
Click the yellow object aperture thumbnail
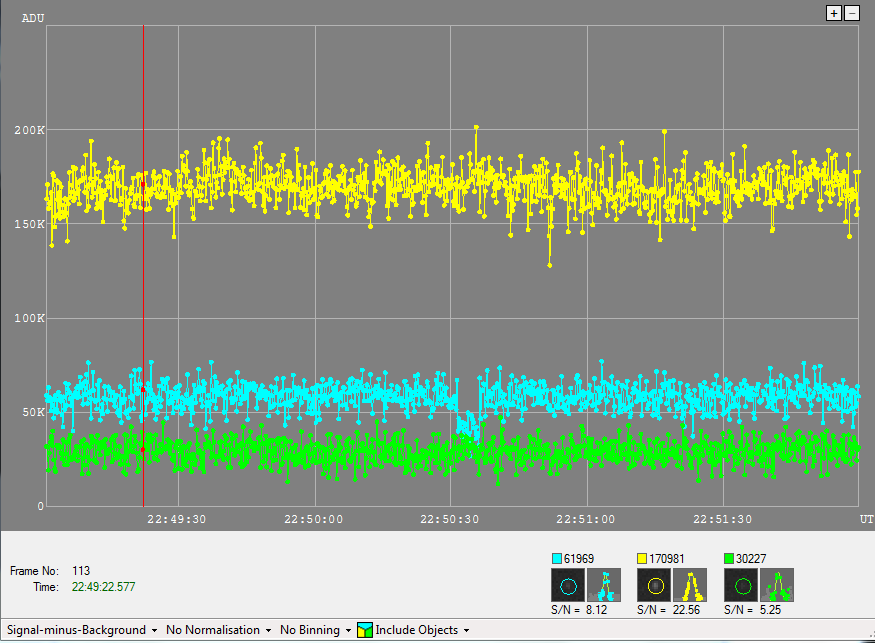point(654,585)
